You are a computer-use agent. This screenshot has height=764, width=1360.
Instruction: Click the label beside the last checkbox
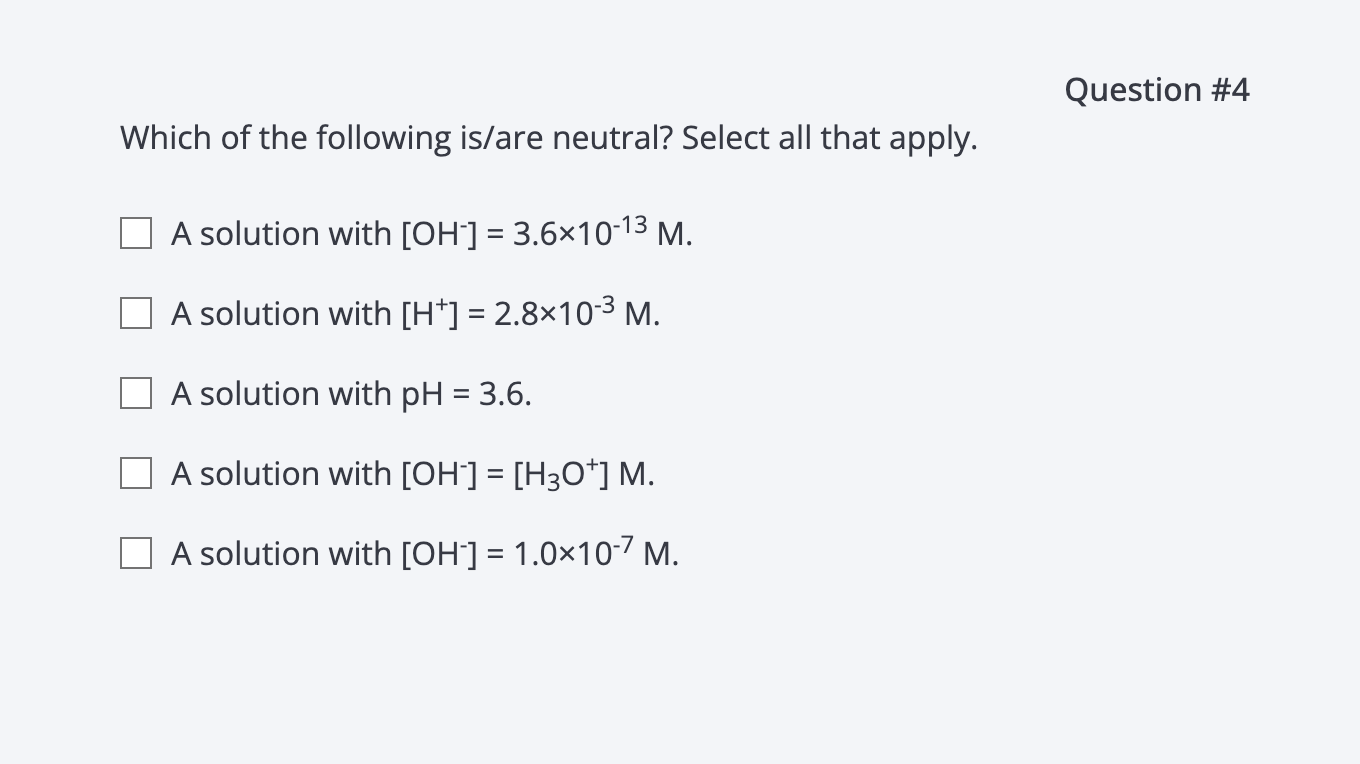coord(423,553)
